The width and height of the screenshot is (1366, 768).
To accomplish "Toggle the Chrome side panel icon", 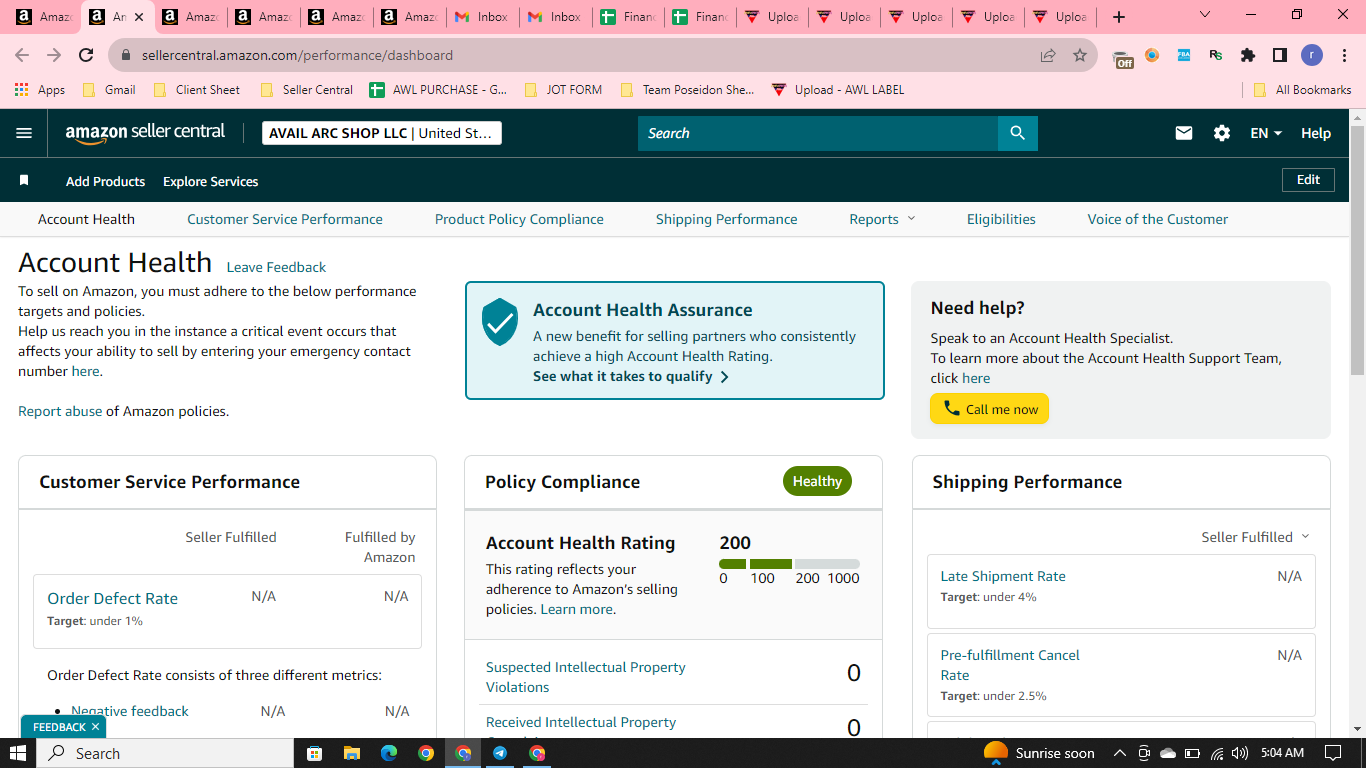I will point(1280,55).
